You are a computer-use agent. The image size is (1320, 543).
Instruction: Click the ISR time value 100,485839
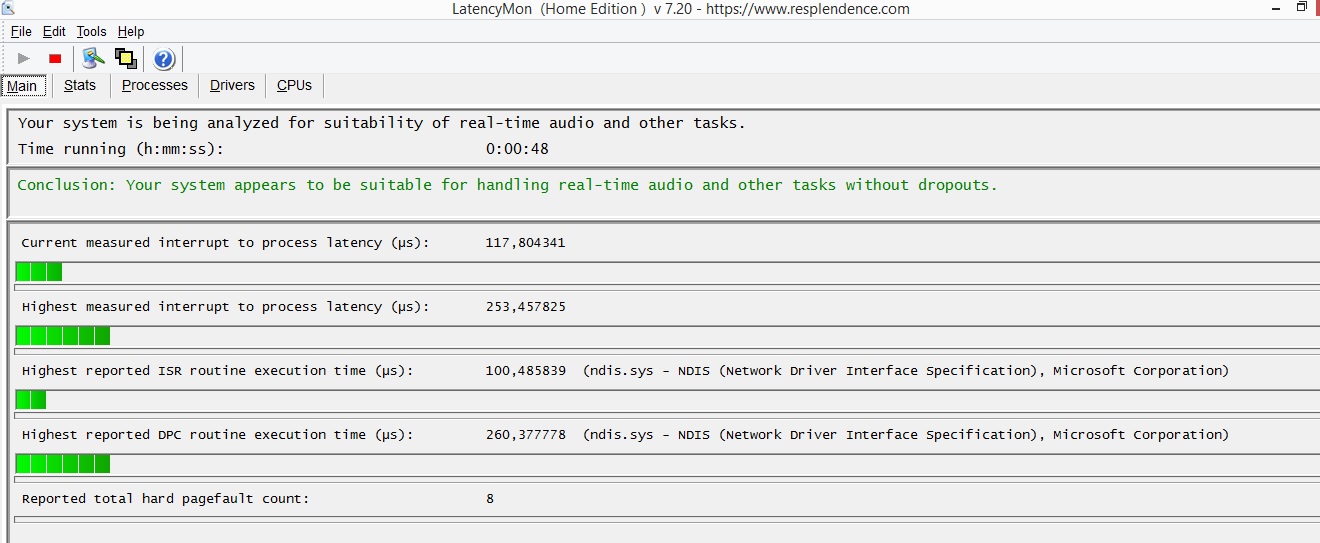coord(525,371)
